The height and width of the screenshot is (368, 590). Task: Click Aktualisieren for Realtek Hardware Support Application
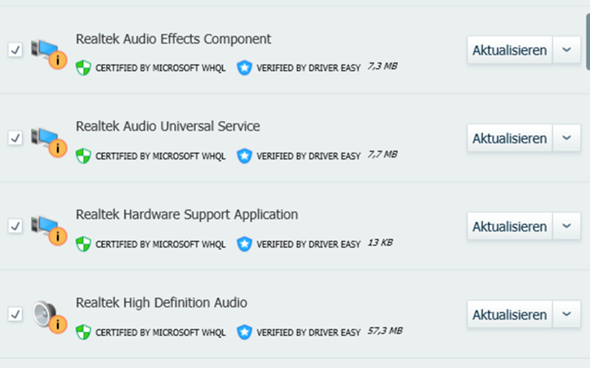point(509,226)
